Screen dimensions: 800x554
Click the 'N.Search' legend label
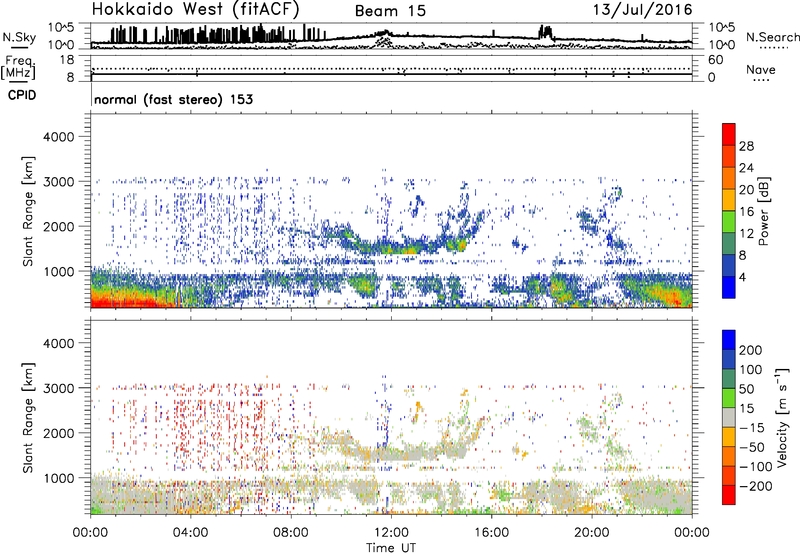(x=773, y=37)
